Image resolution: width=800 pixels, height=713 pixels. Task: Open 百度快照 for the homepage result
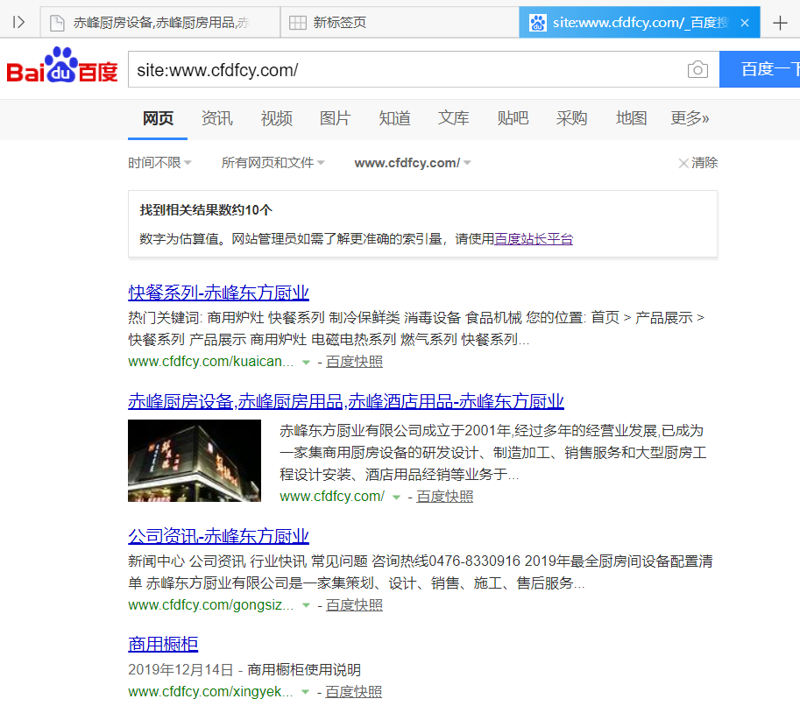pyautogui.click(x=444, y=496)
